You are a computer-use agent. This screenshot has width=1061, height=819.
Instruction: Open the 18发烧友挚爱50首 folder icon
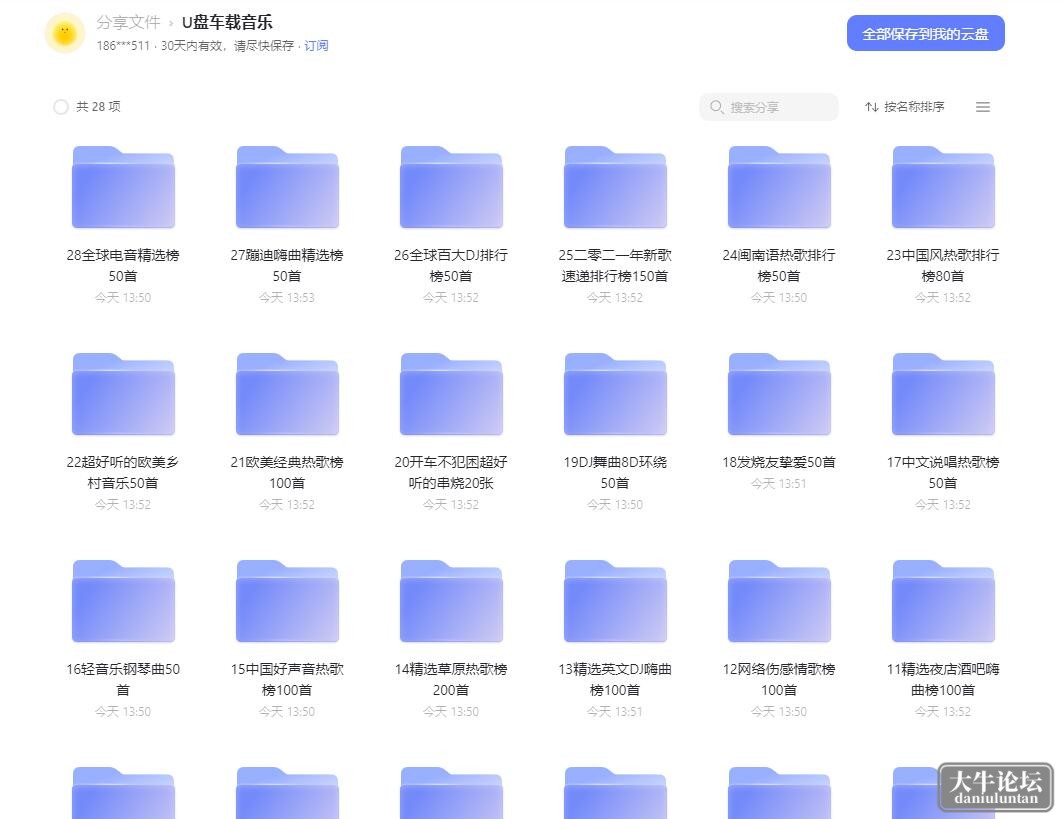[x=779, y=394]
